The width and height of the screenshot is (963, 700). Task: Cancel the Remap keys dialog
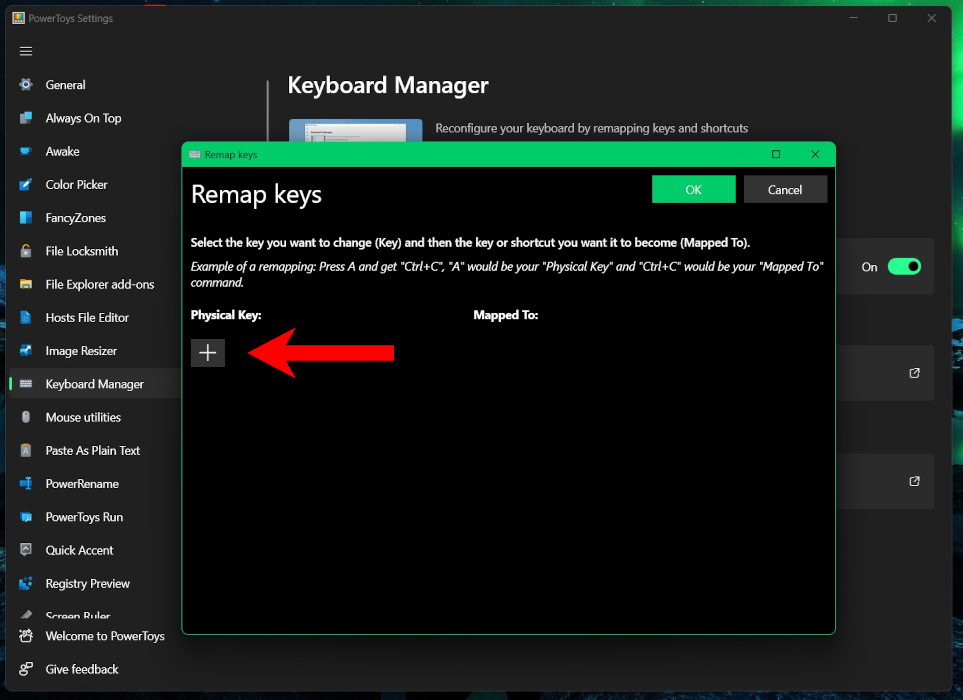[x=786, y=188]
